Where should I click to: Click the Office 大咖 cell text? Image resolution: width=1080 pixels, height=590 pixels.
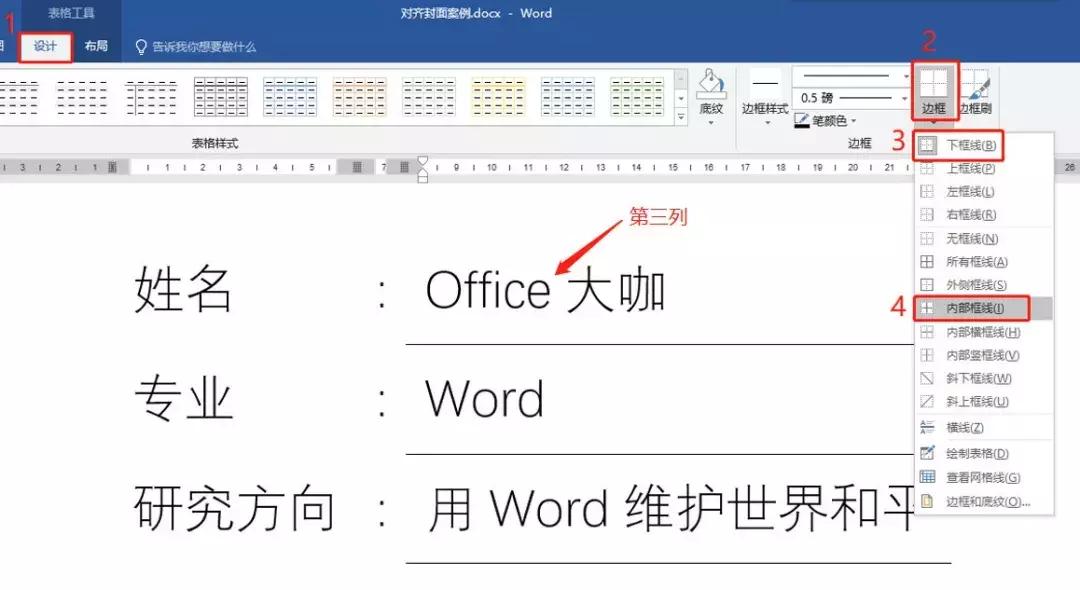[546, 291]
